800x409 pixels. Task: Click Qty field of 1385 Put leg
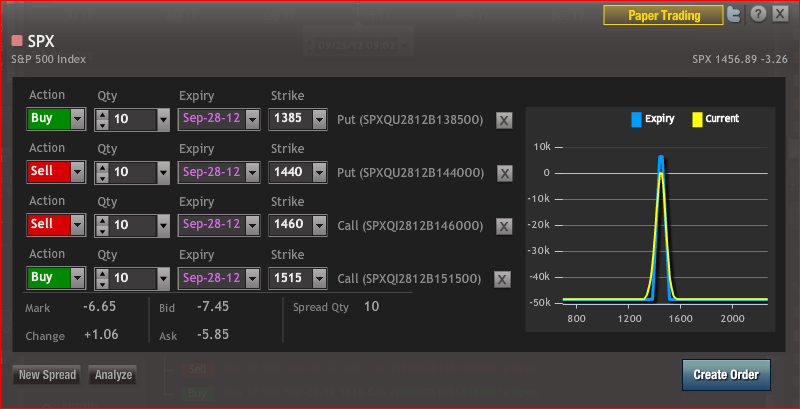click(133, 120)
